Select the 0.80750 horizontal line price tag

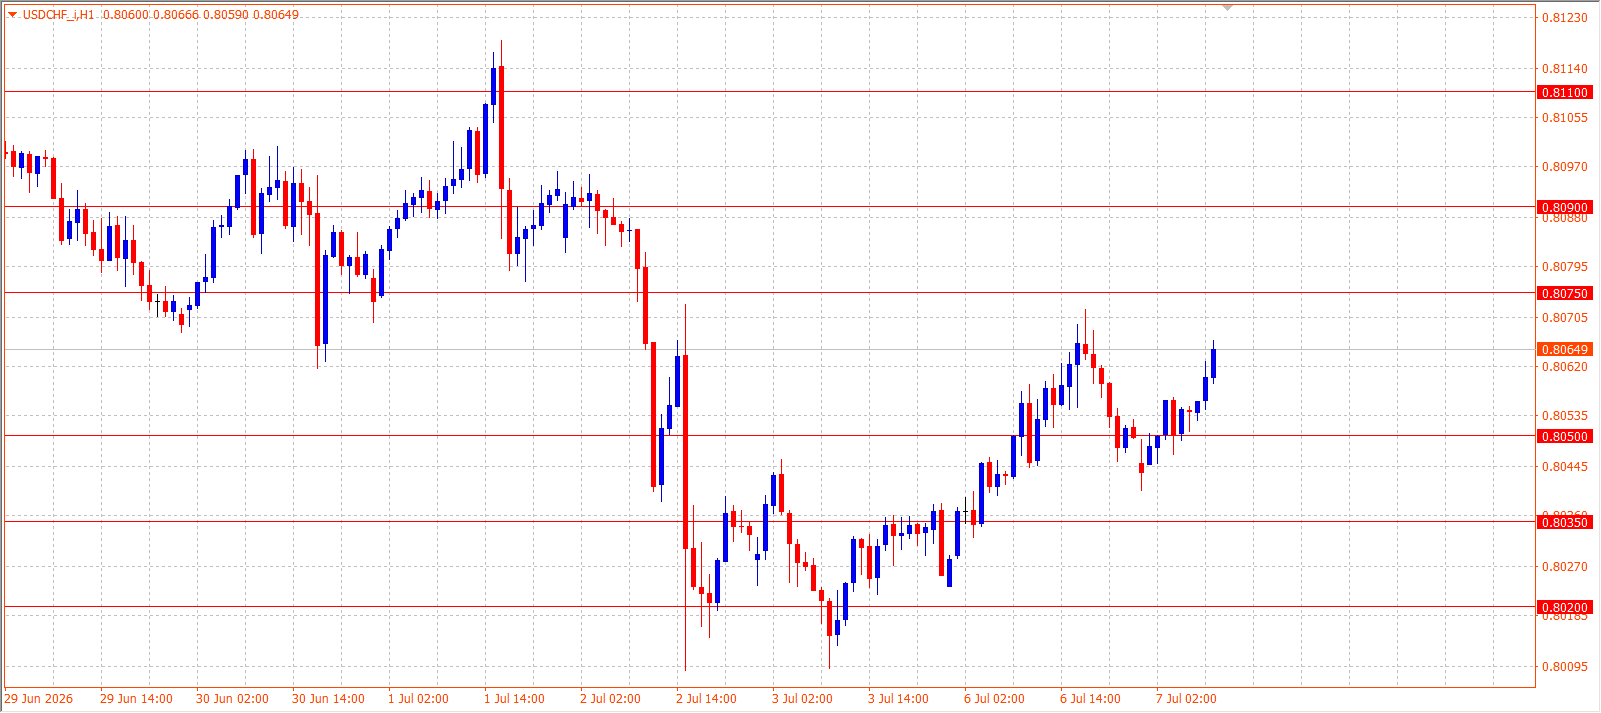[x=1564, y=294]
